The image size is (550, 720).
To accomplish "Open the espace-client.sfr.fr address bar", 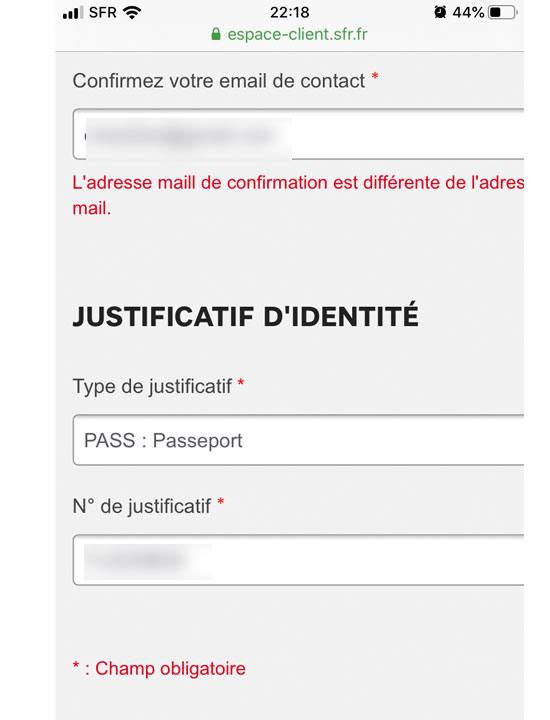I will [x=289, y=34].
